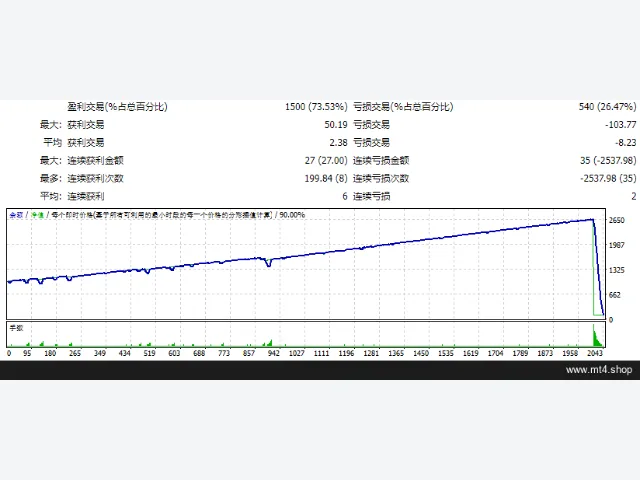This screenshot has height=480, width=640.
Task: Click the average consecutive wins value '6'
Action: pyautogui.click(x=345, y=196)
